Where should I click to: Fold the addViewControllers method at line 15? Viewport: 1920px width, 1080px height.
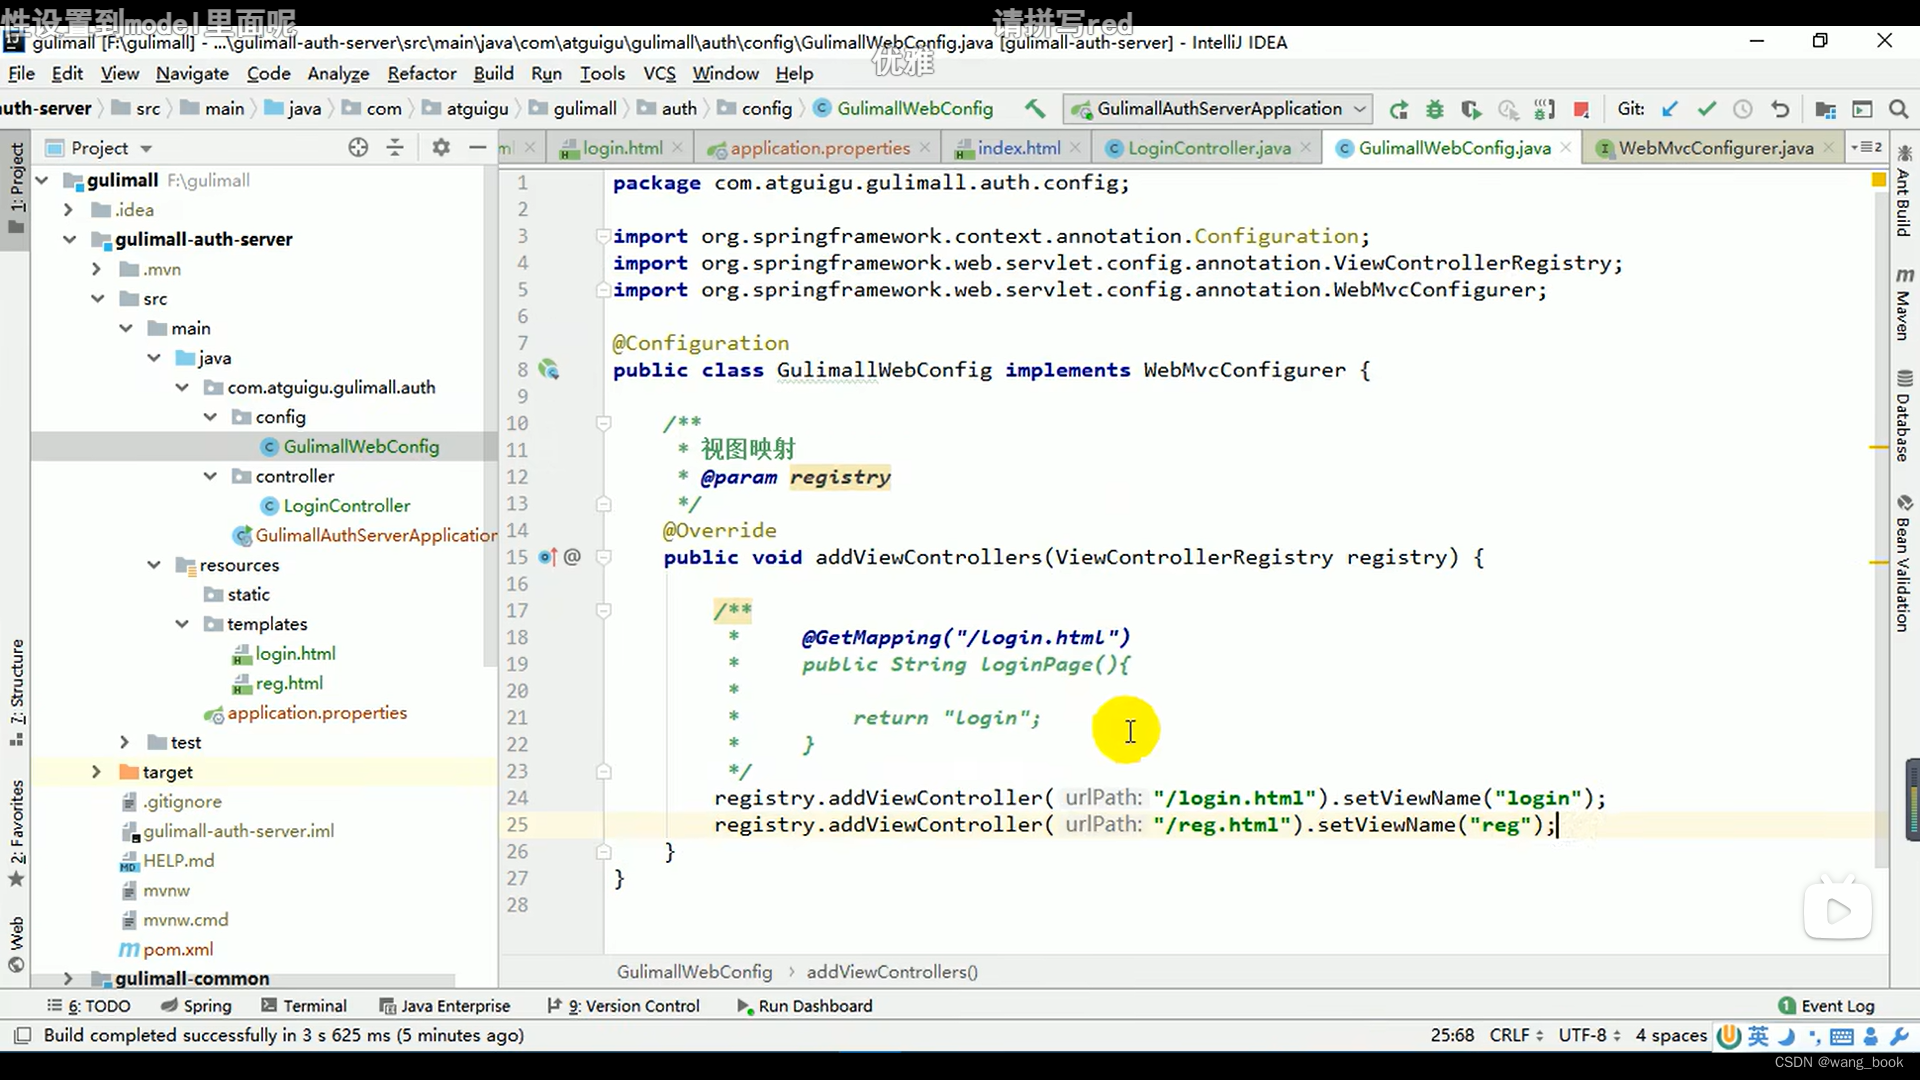click(x=604, y=557)
